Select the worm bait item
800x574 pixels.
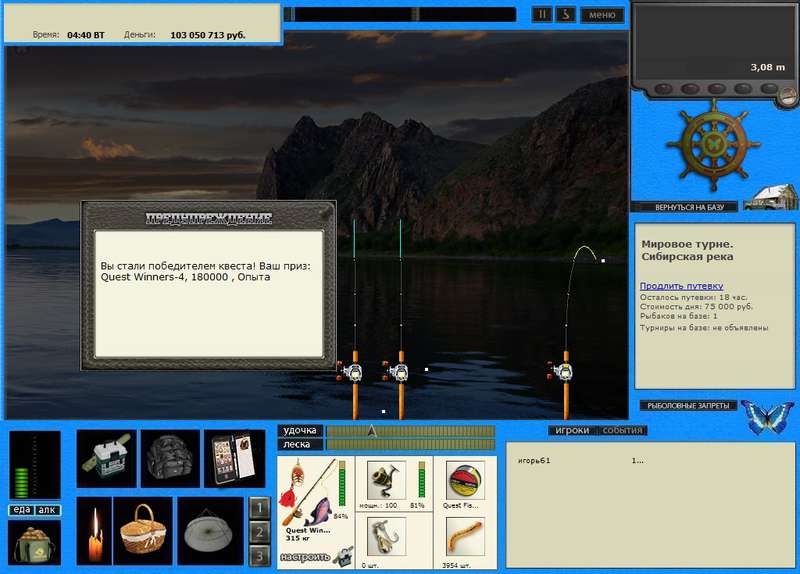[x=465, y=537]
